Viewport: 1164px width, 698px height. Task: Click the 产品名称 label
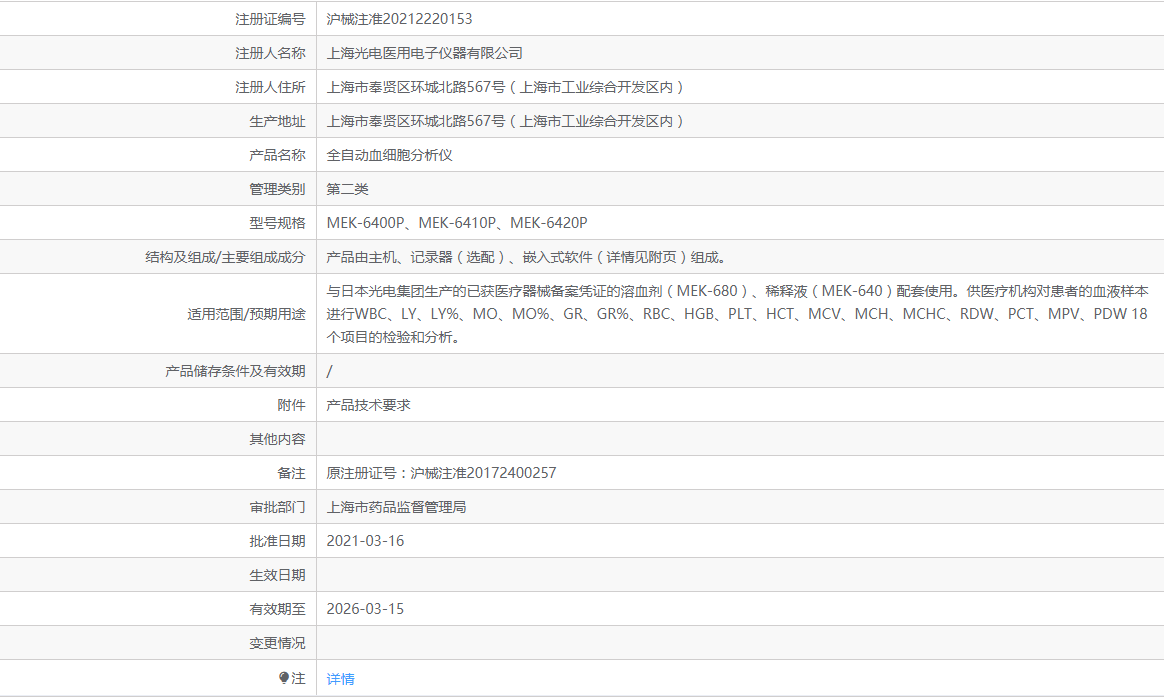pyautogui.click(x=278, y=155)
